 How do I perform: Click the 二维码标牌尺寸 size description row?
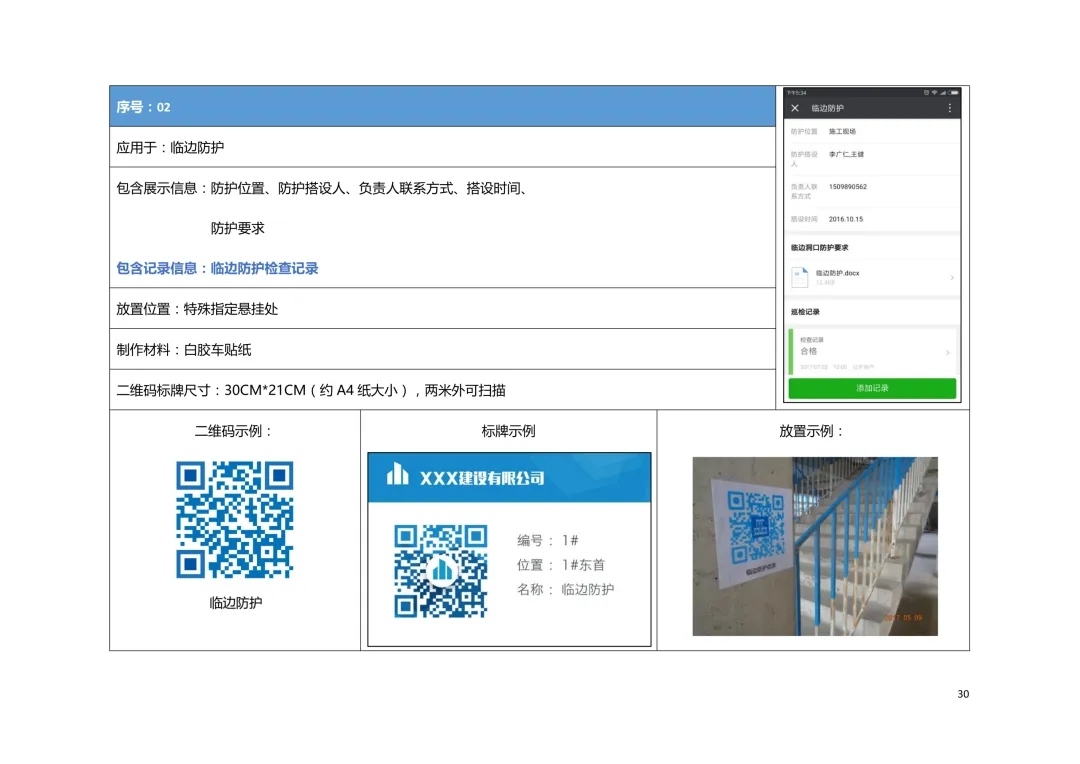(x=442, y=390)
